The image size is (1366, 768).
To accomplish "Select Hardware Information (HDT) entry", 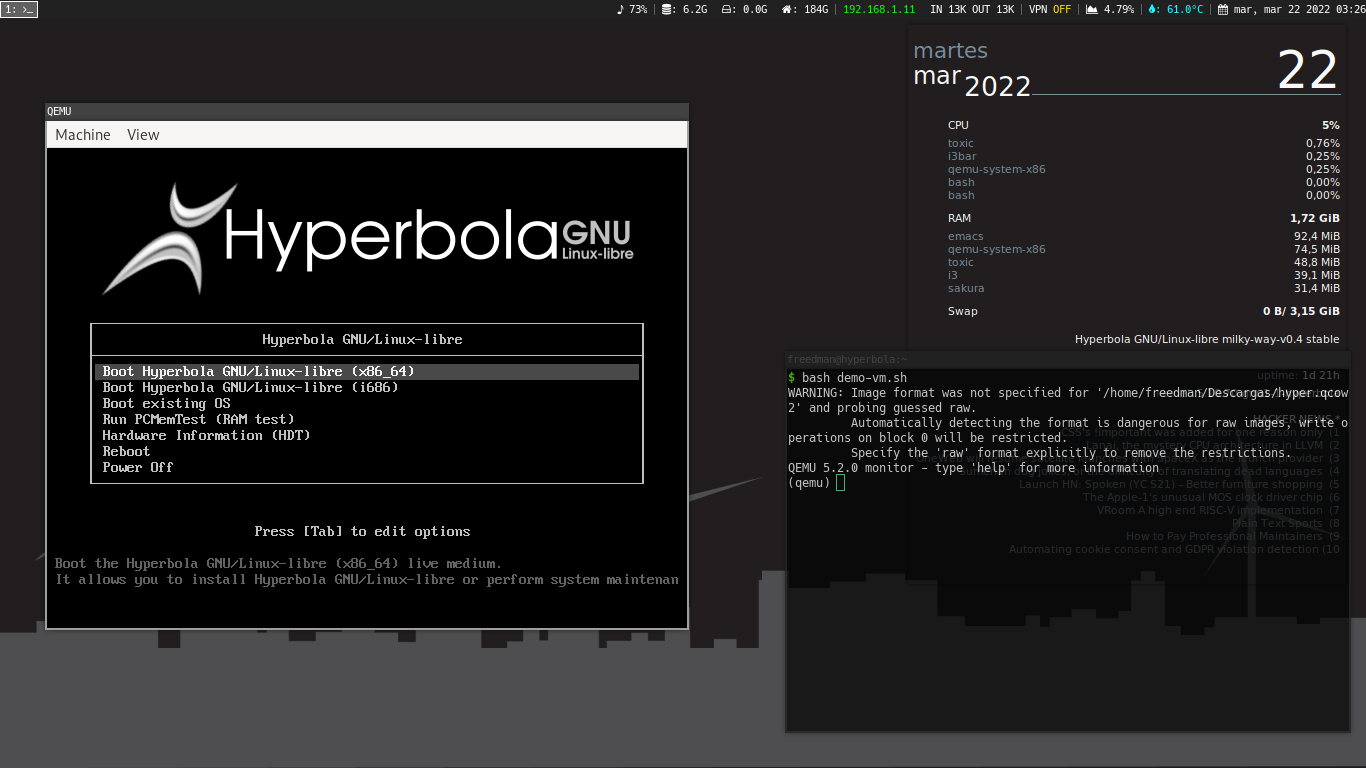I will pos(206,435).
